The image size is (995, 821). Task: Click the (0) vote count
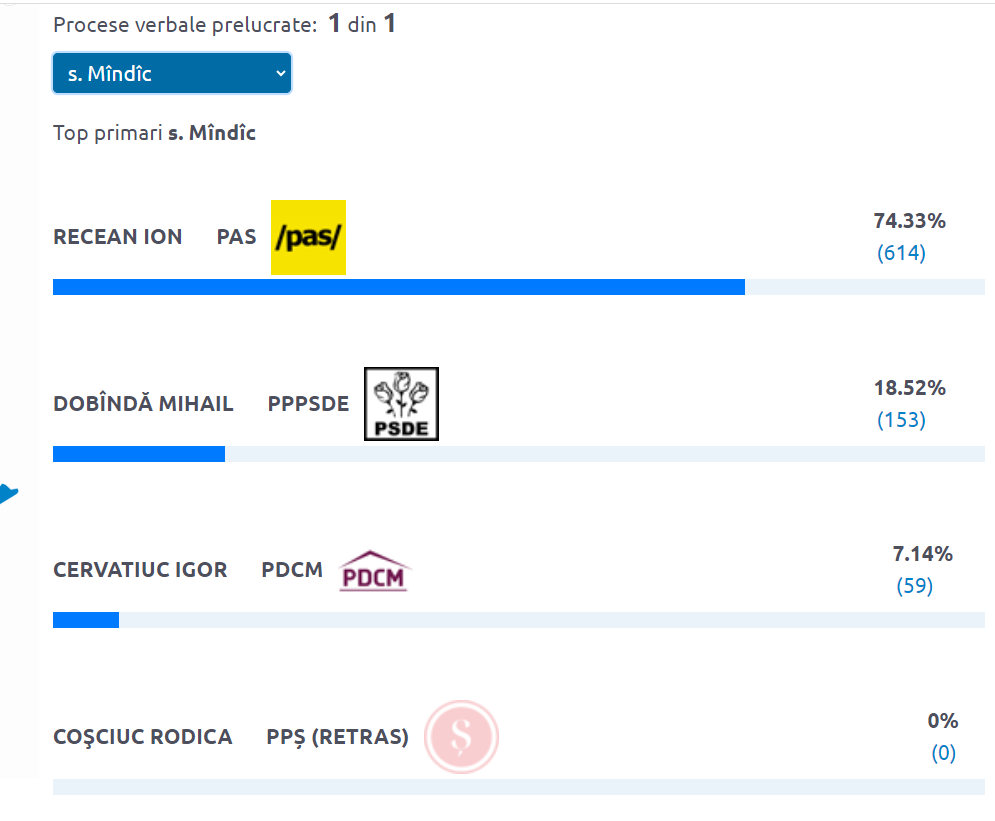click(x=944, y=753)
